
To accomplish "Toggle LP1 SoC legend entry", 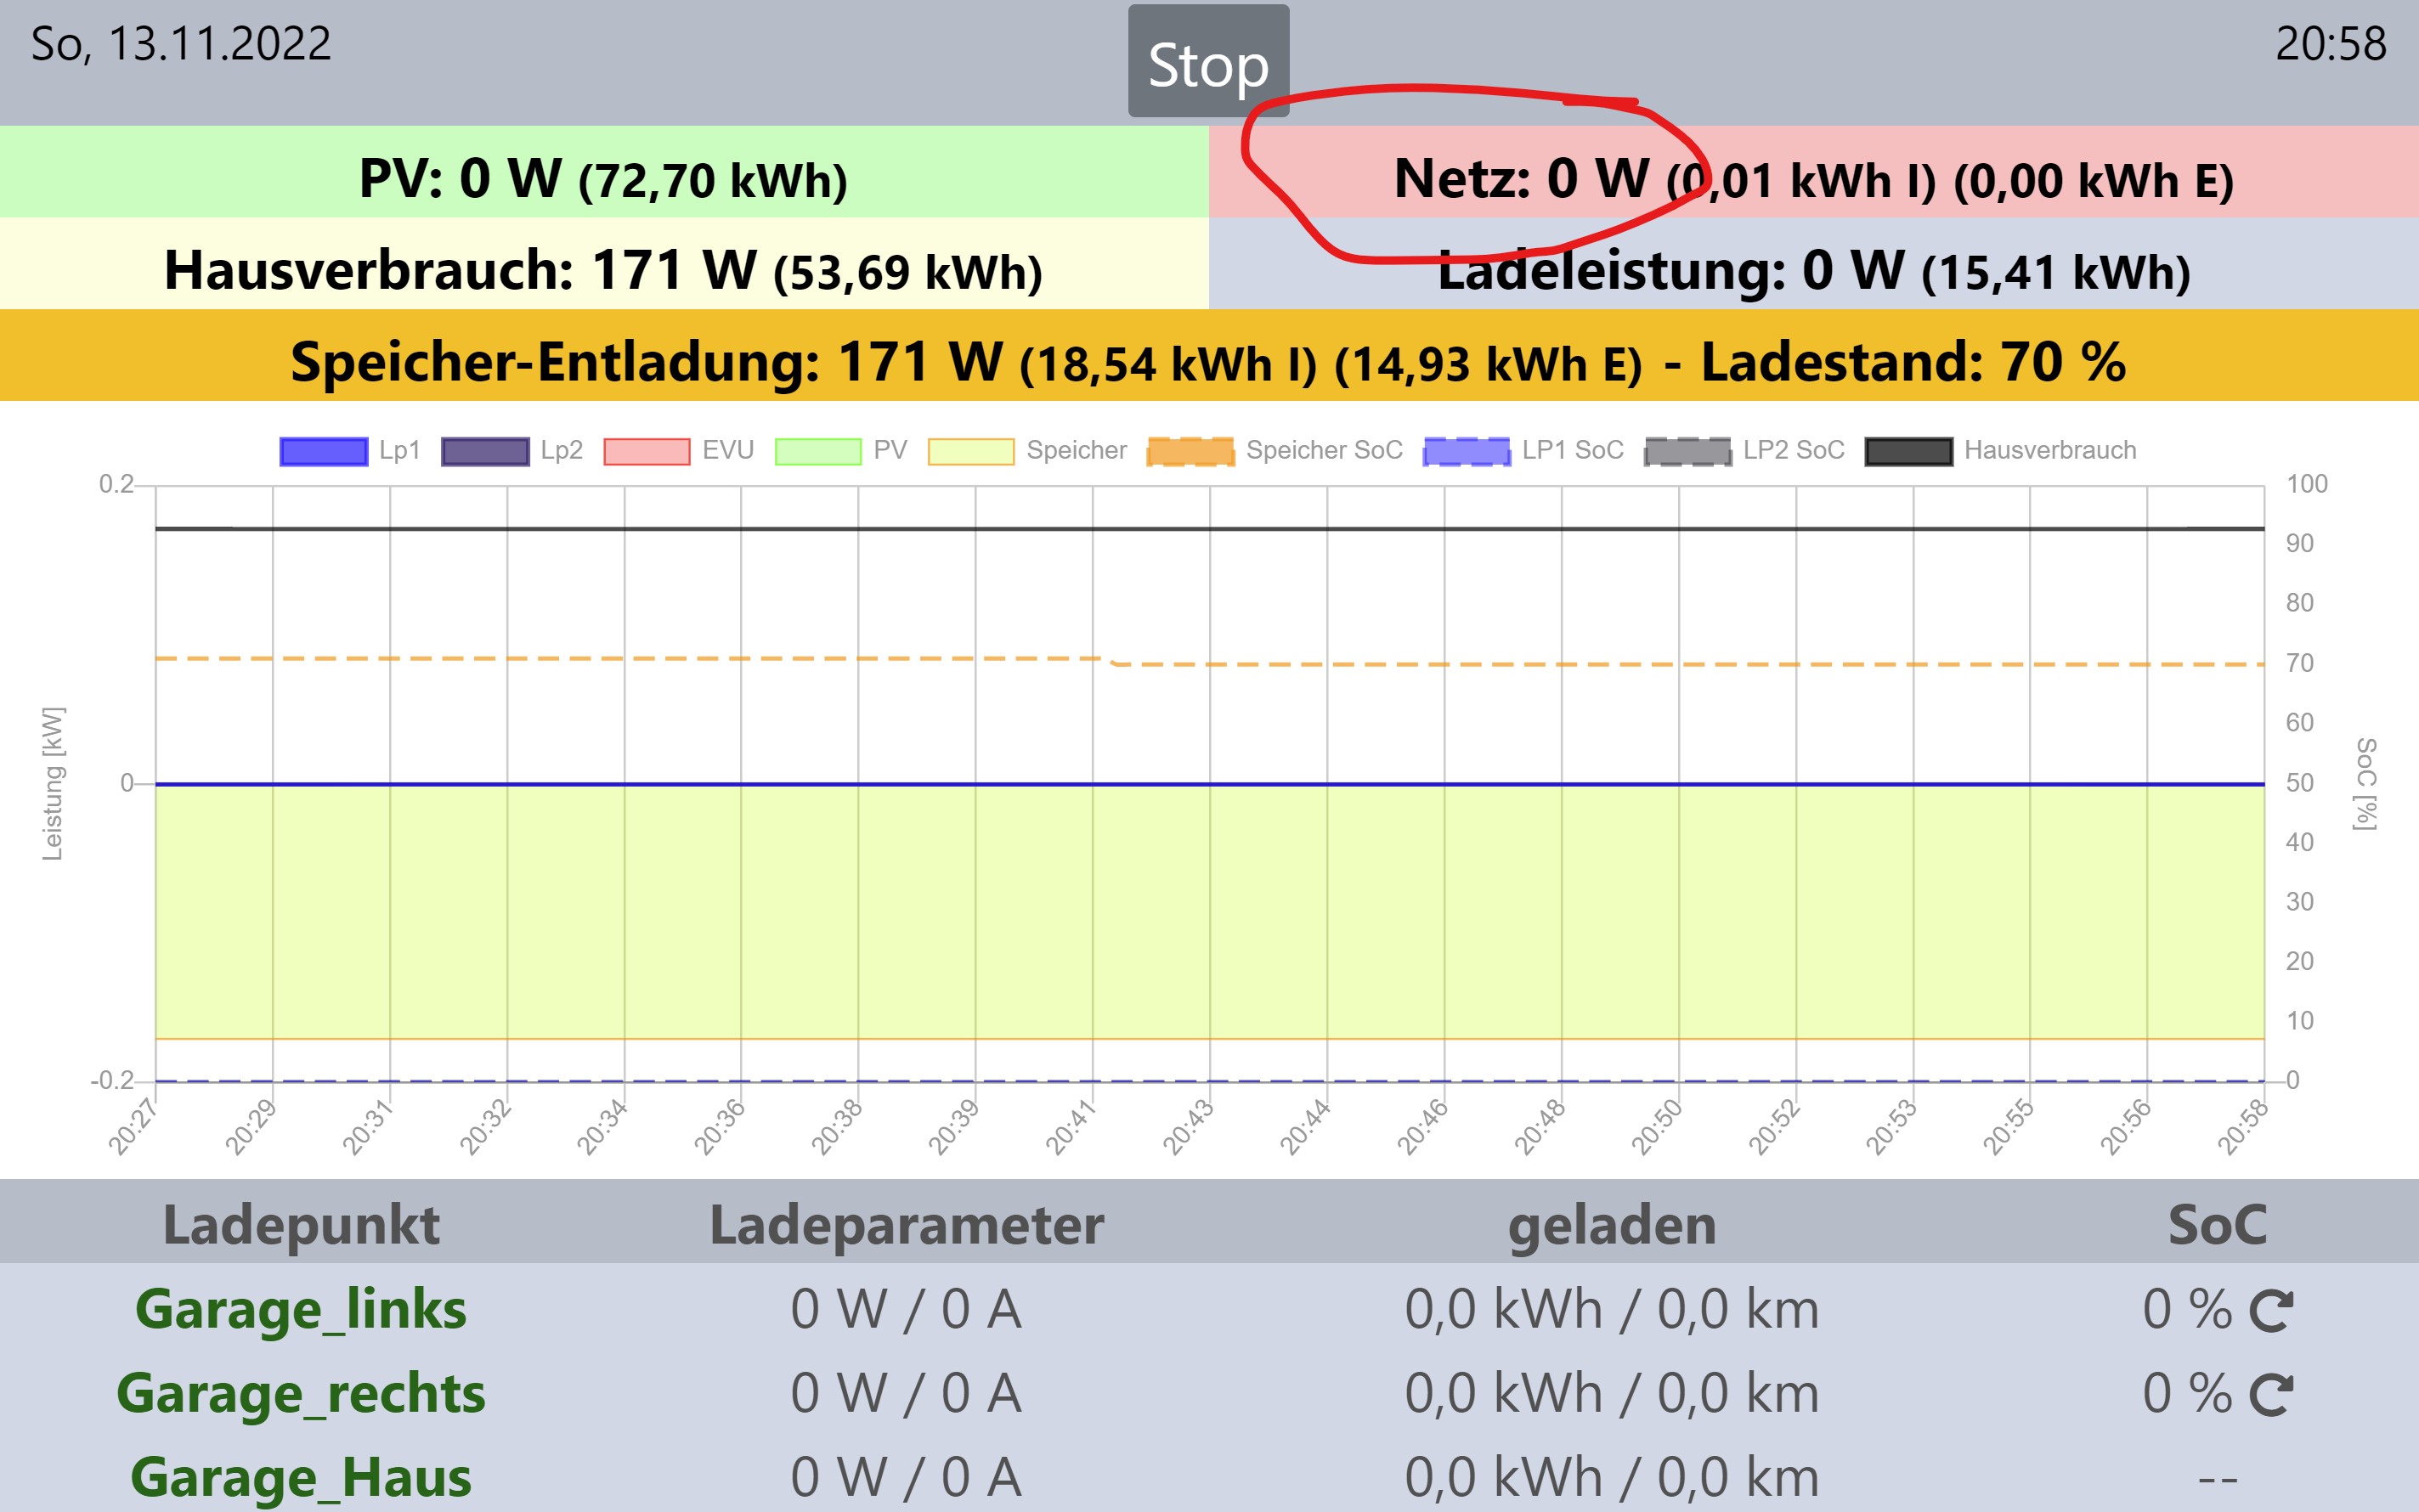I will click(x=1466, y=451).
